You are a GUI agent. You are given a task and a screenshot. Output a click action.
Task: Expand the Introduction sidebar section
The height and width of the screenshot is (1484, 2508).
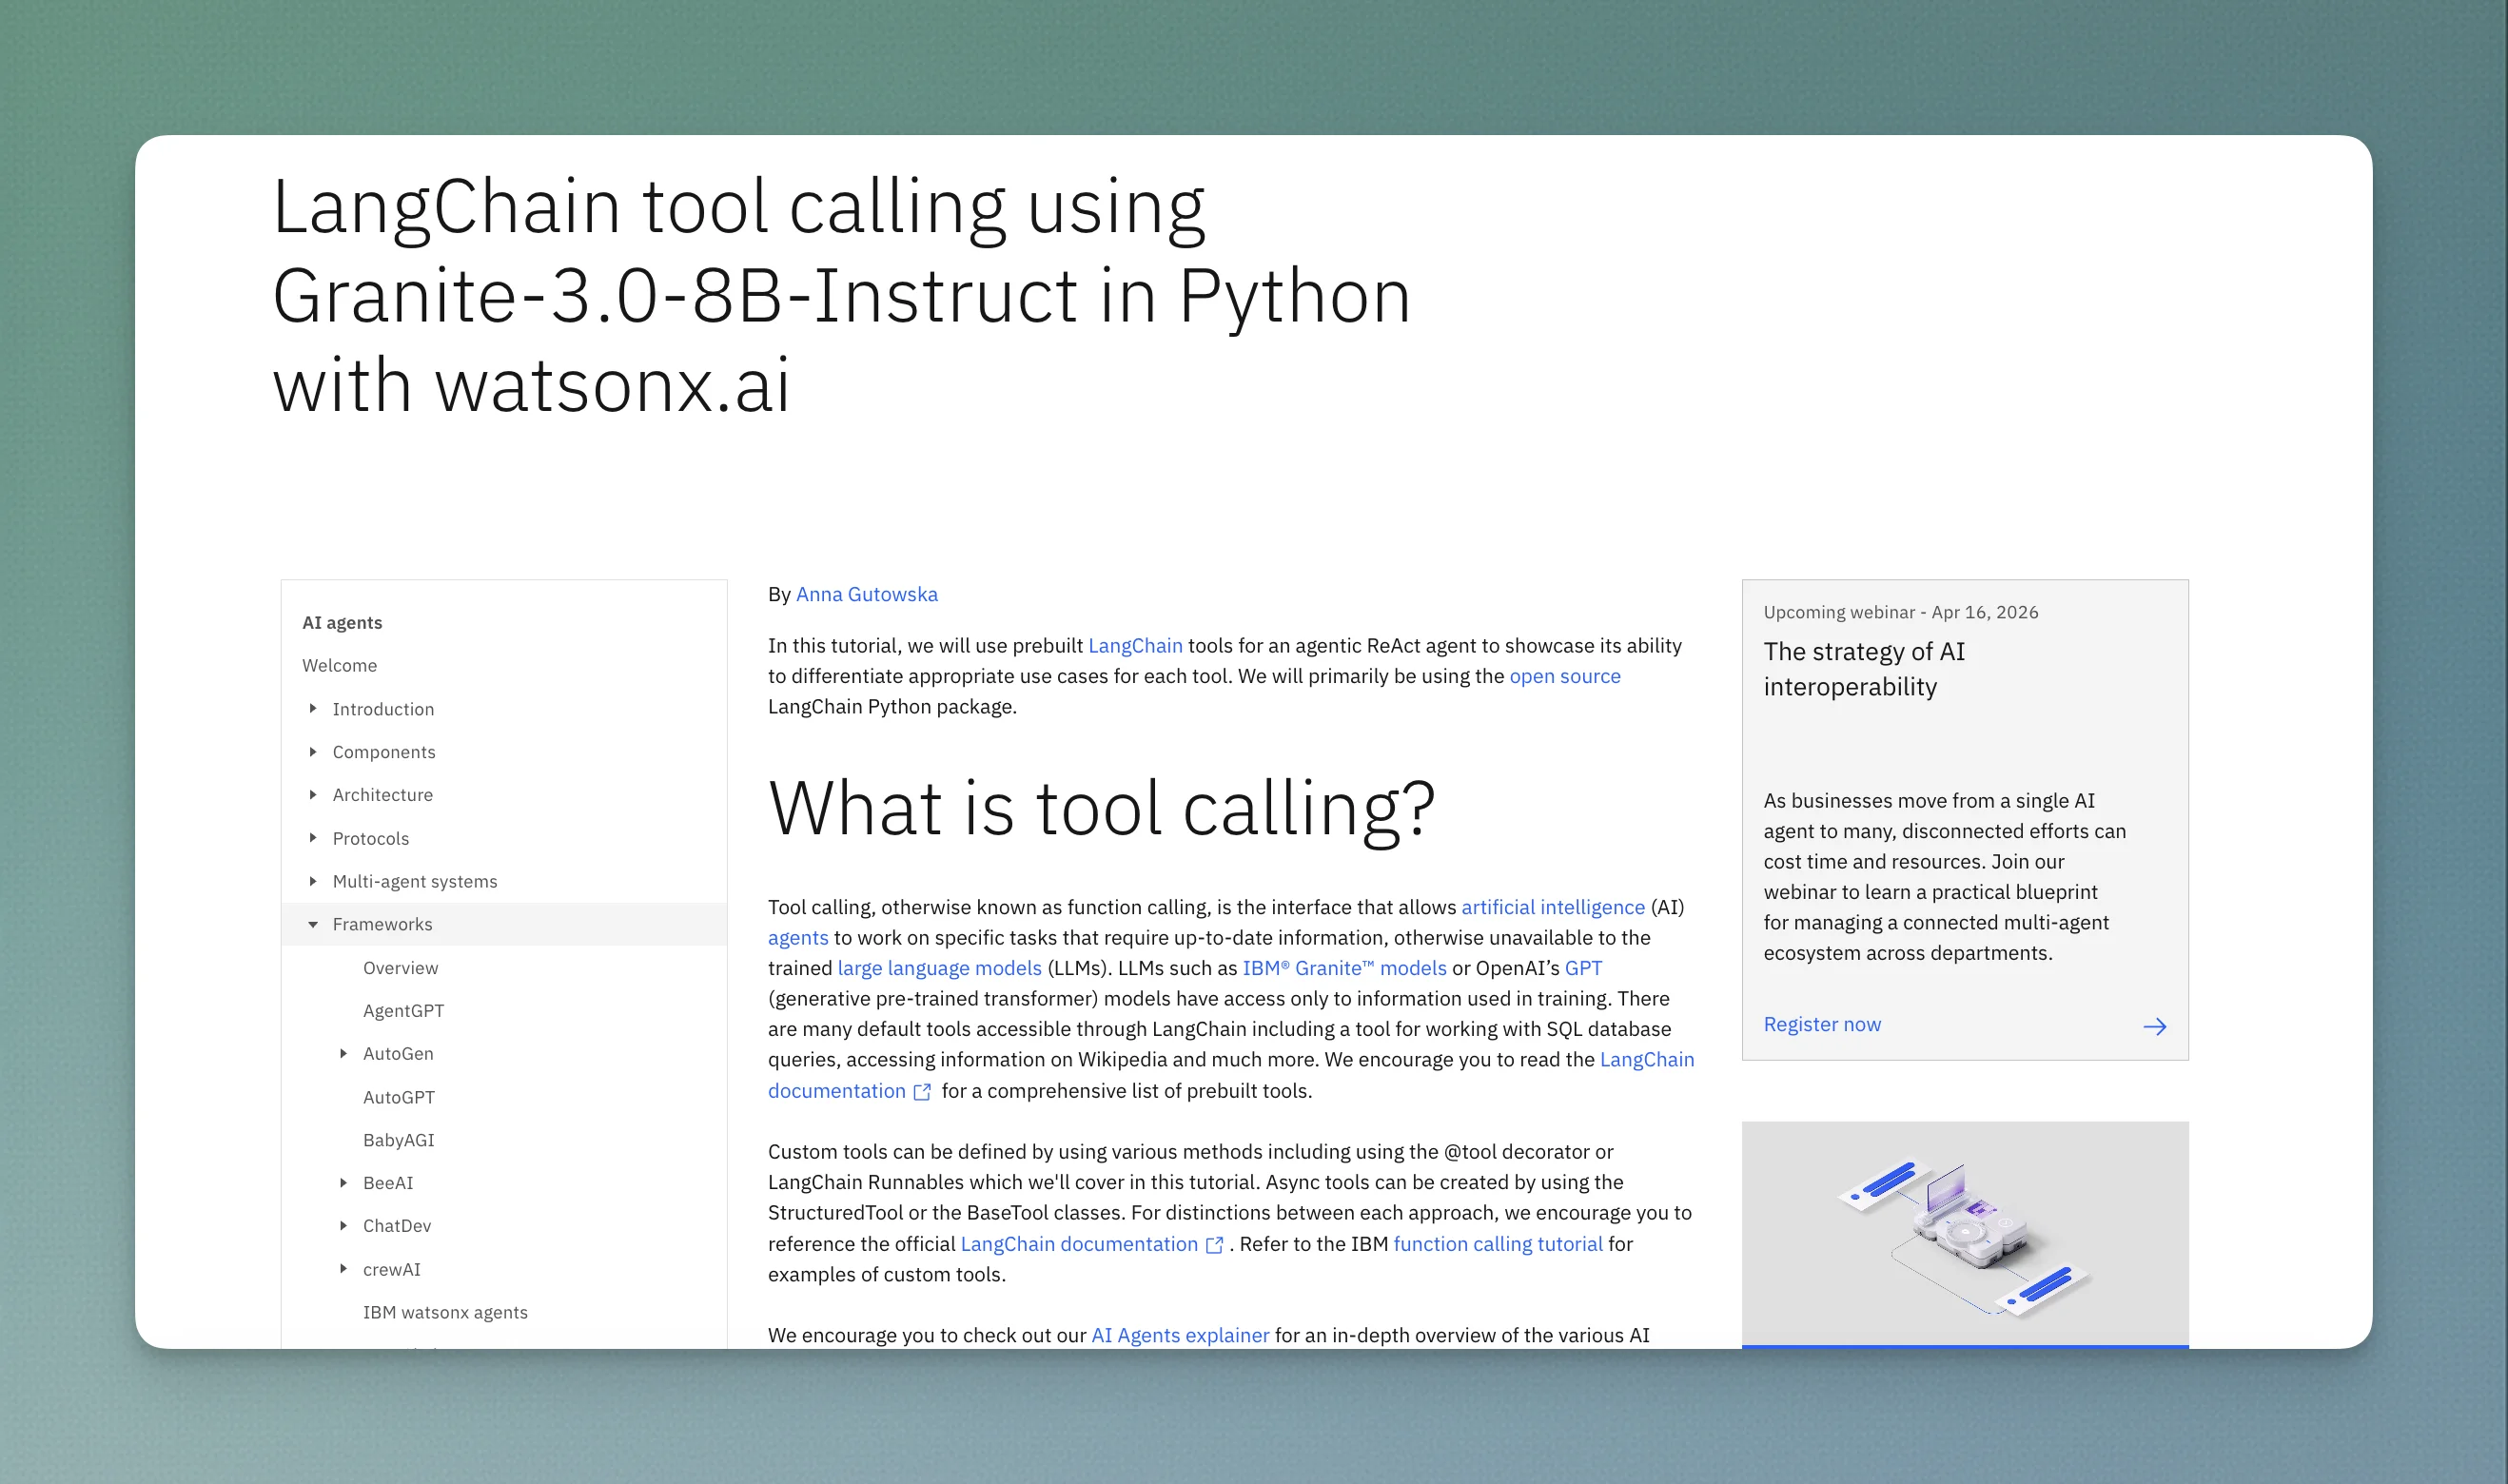[313, 709]
